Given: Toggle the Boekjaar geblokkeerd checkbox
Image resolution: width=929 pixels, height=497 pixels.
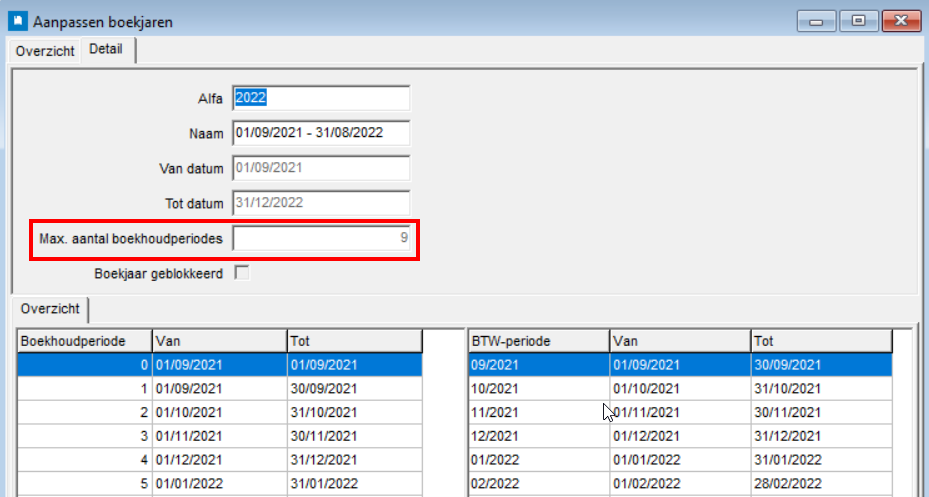Looking at the screenshot, I should pyautogui.click(x=241, y=272).
